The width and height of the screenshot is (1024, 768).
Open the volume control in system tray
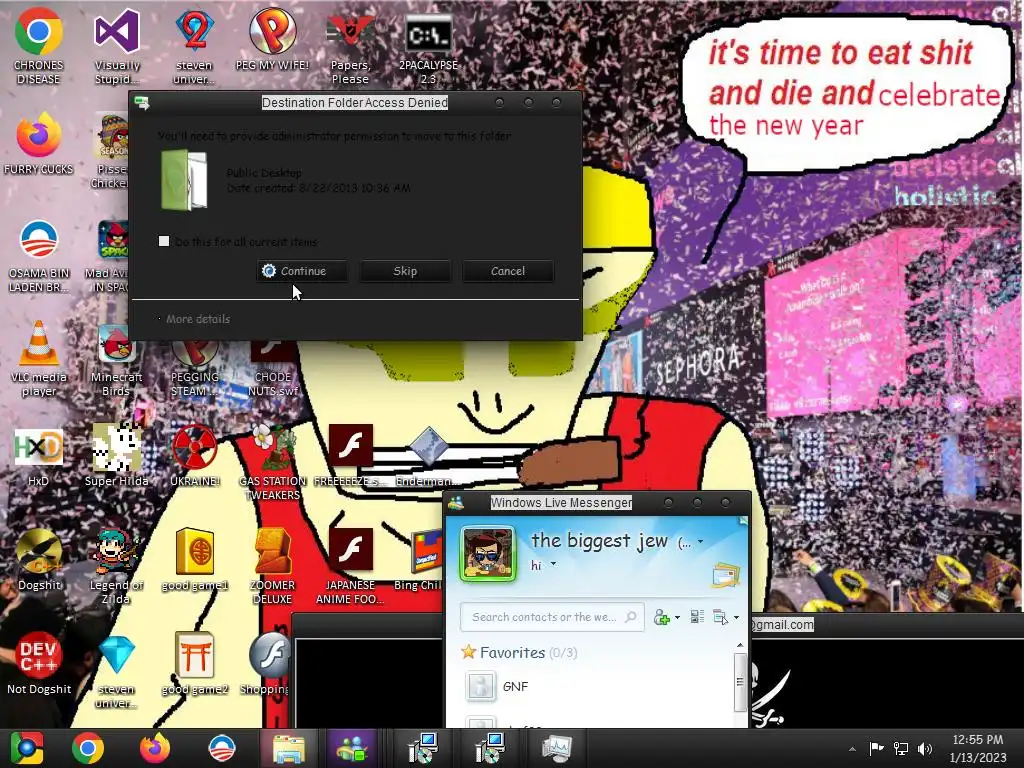[x=925, y=749]
